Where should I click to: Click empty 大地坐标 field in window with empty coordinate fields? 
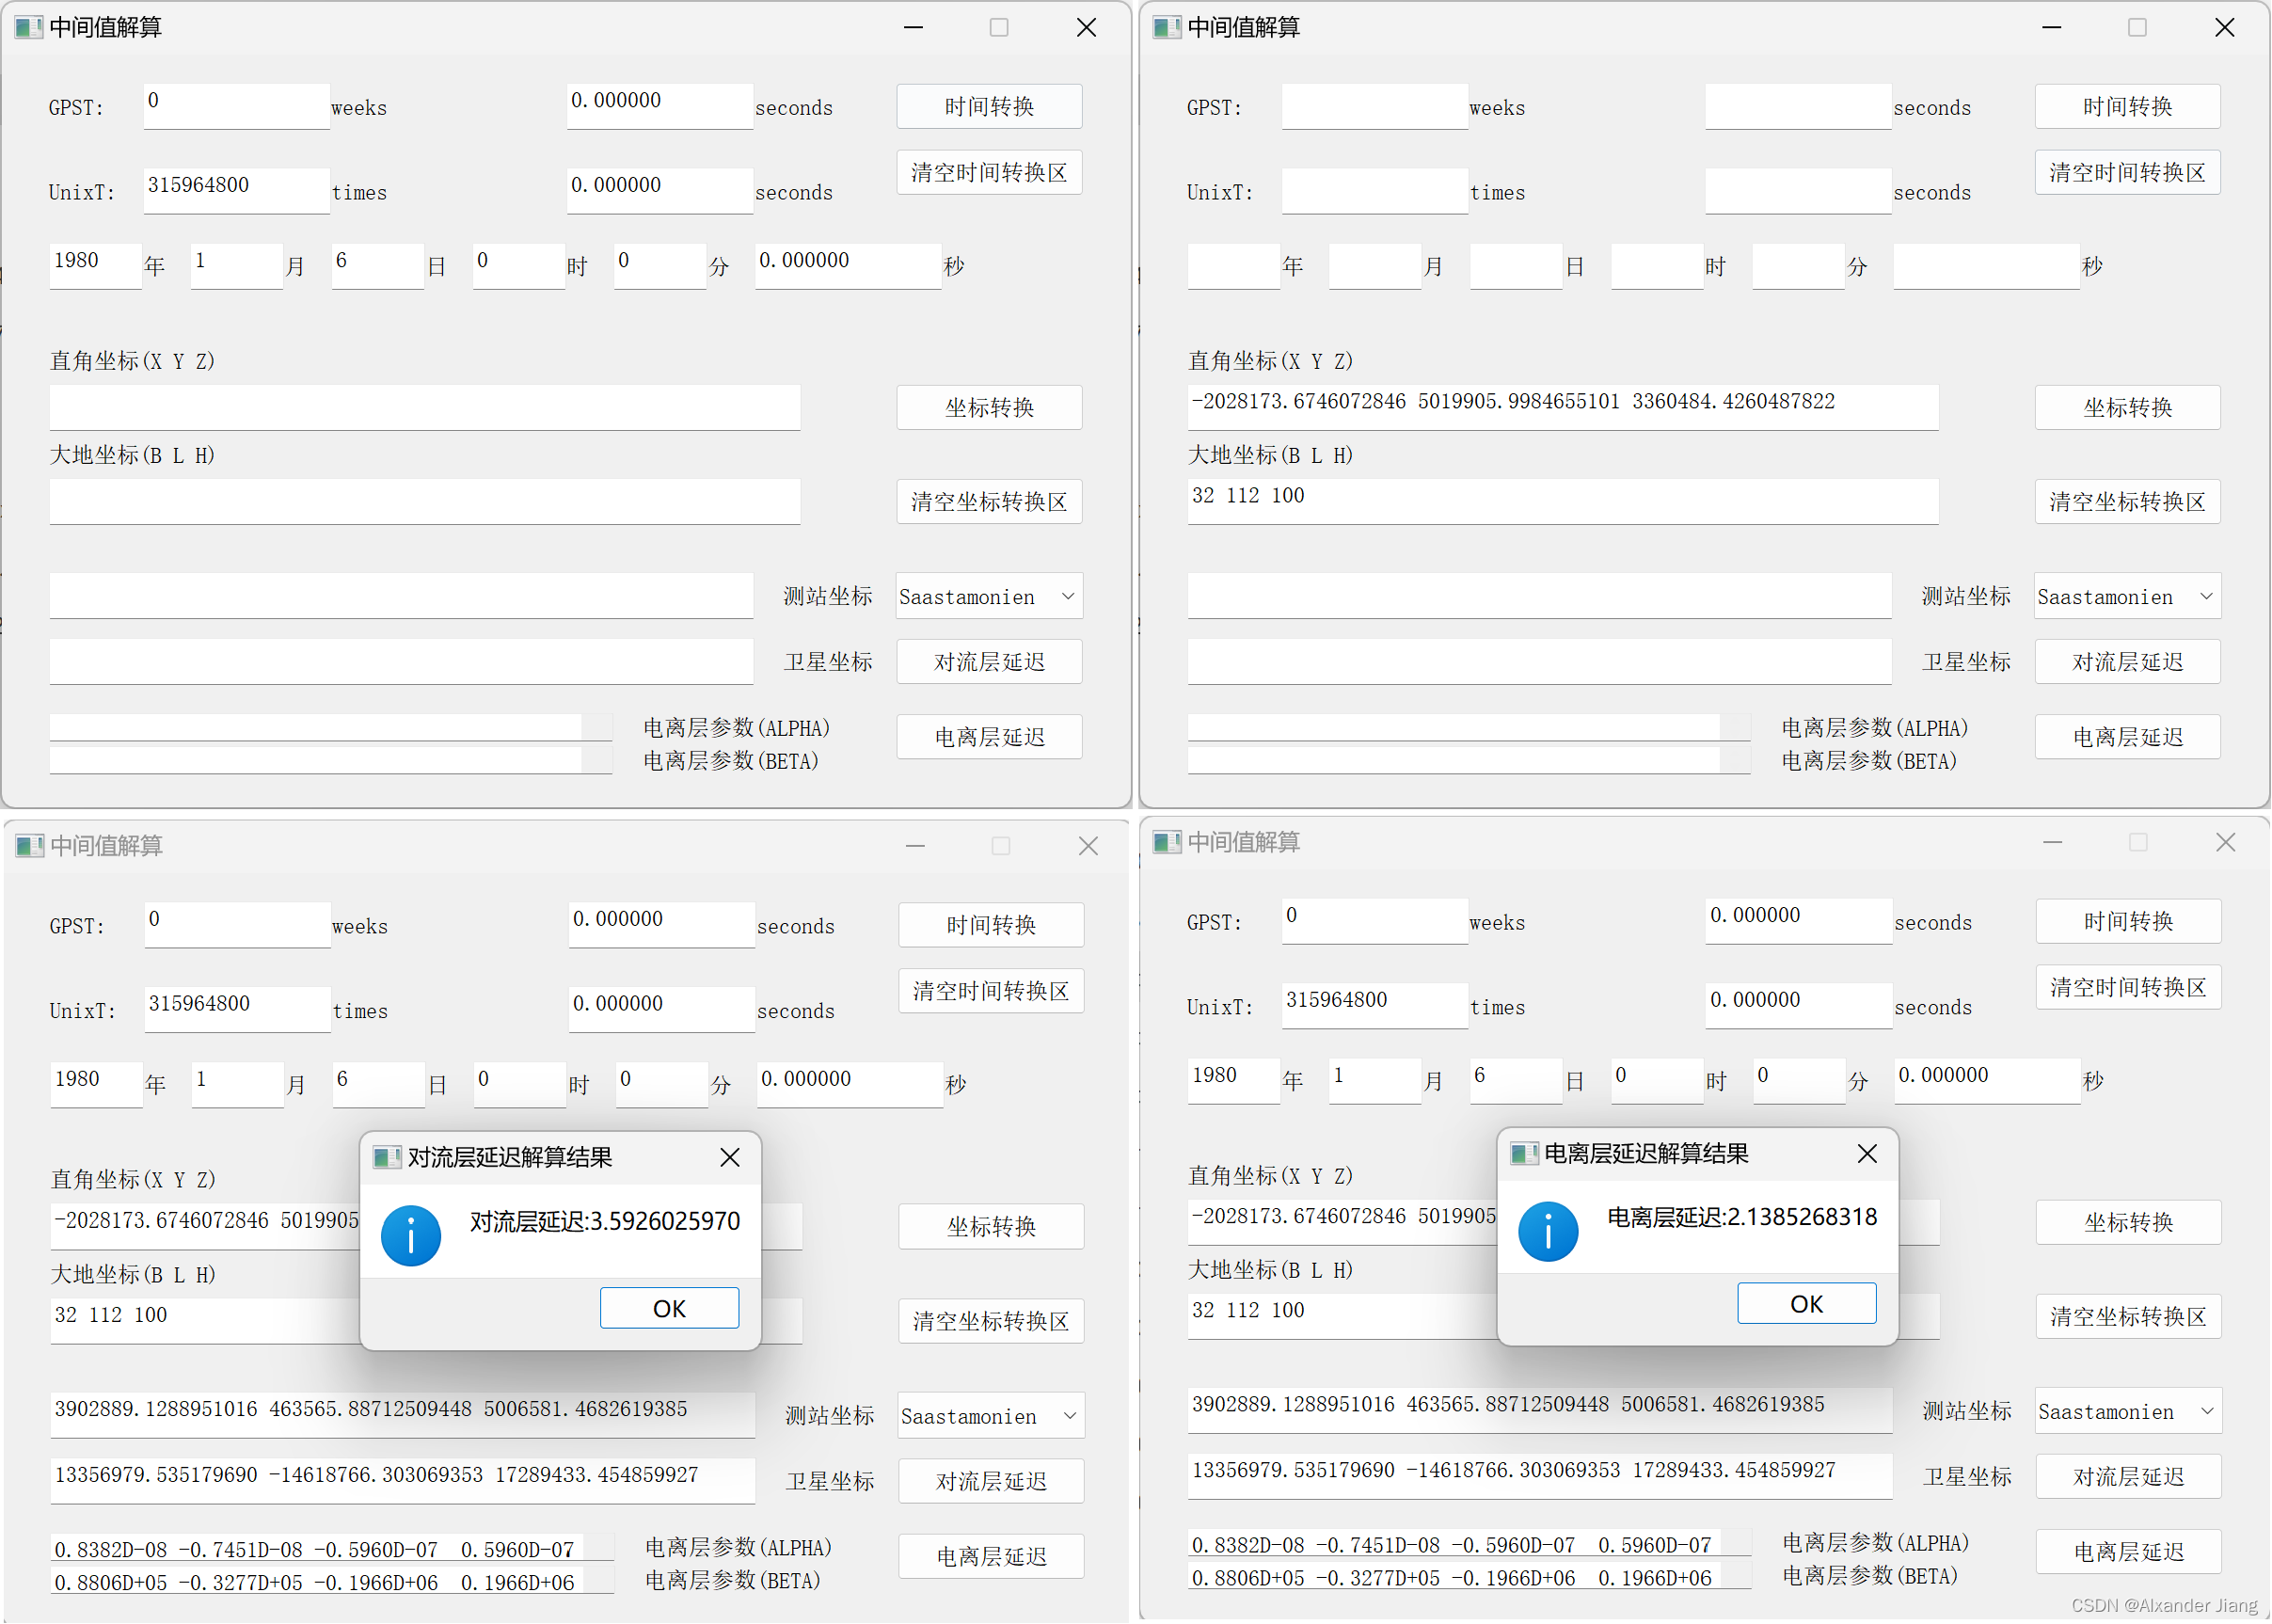point(425,501)
